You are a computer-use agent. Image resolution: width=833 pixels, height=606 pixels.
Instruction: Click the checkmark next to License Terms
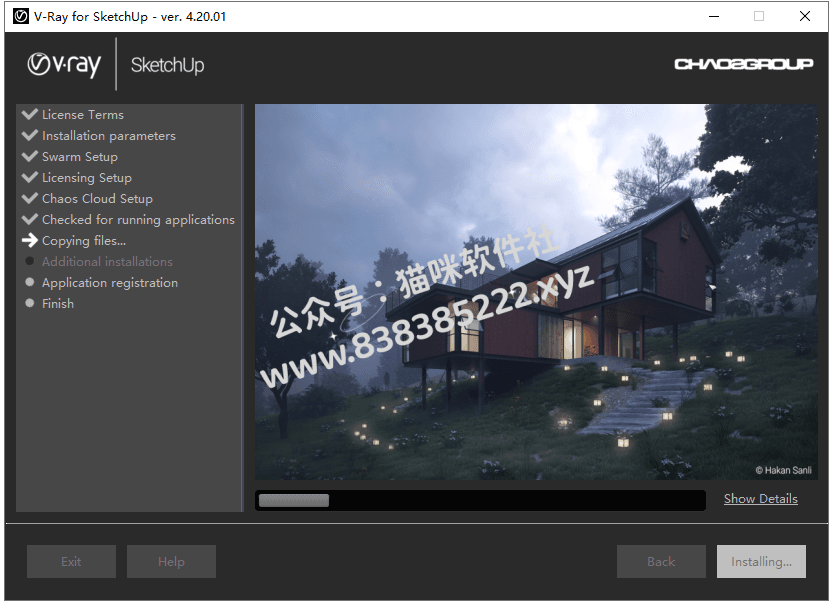click(30, 114)
